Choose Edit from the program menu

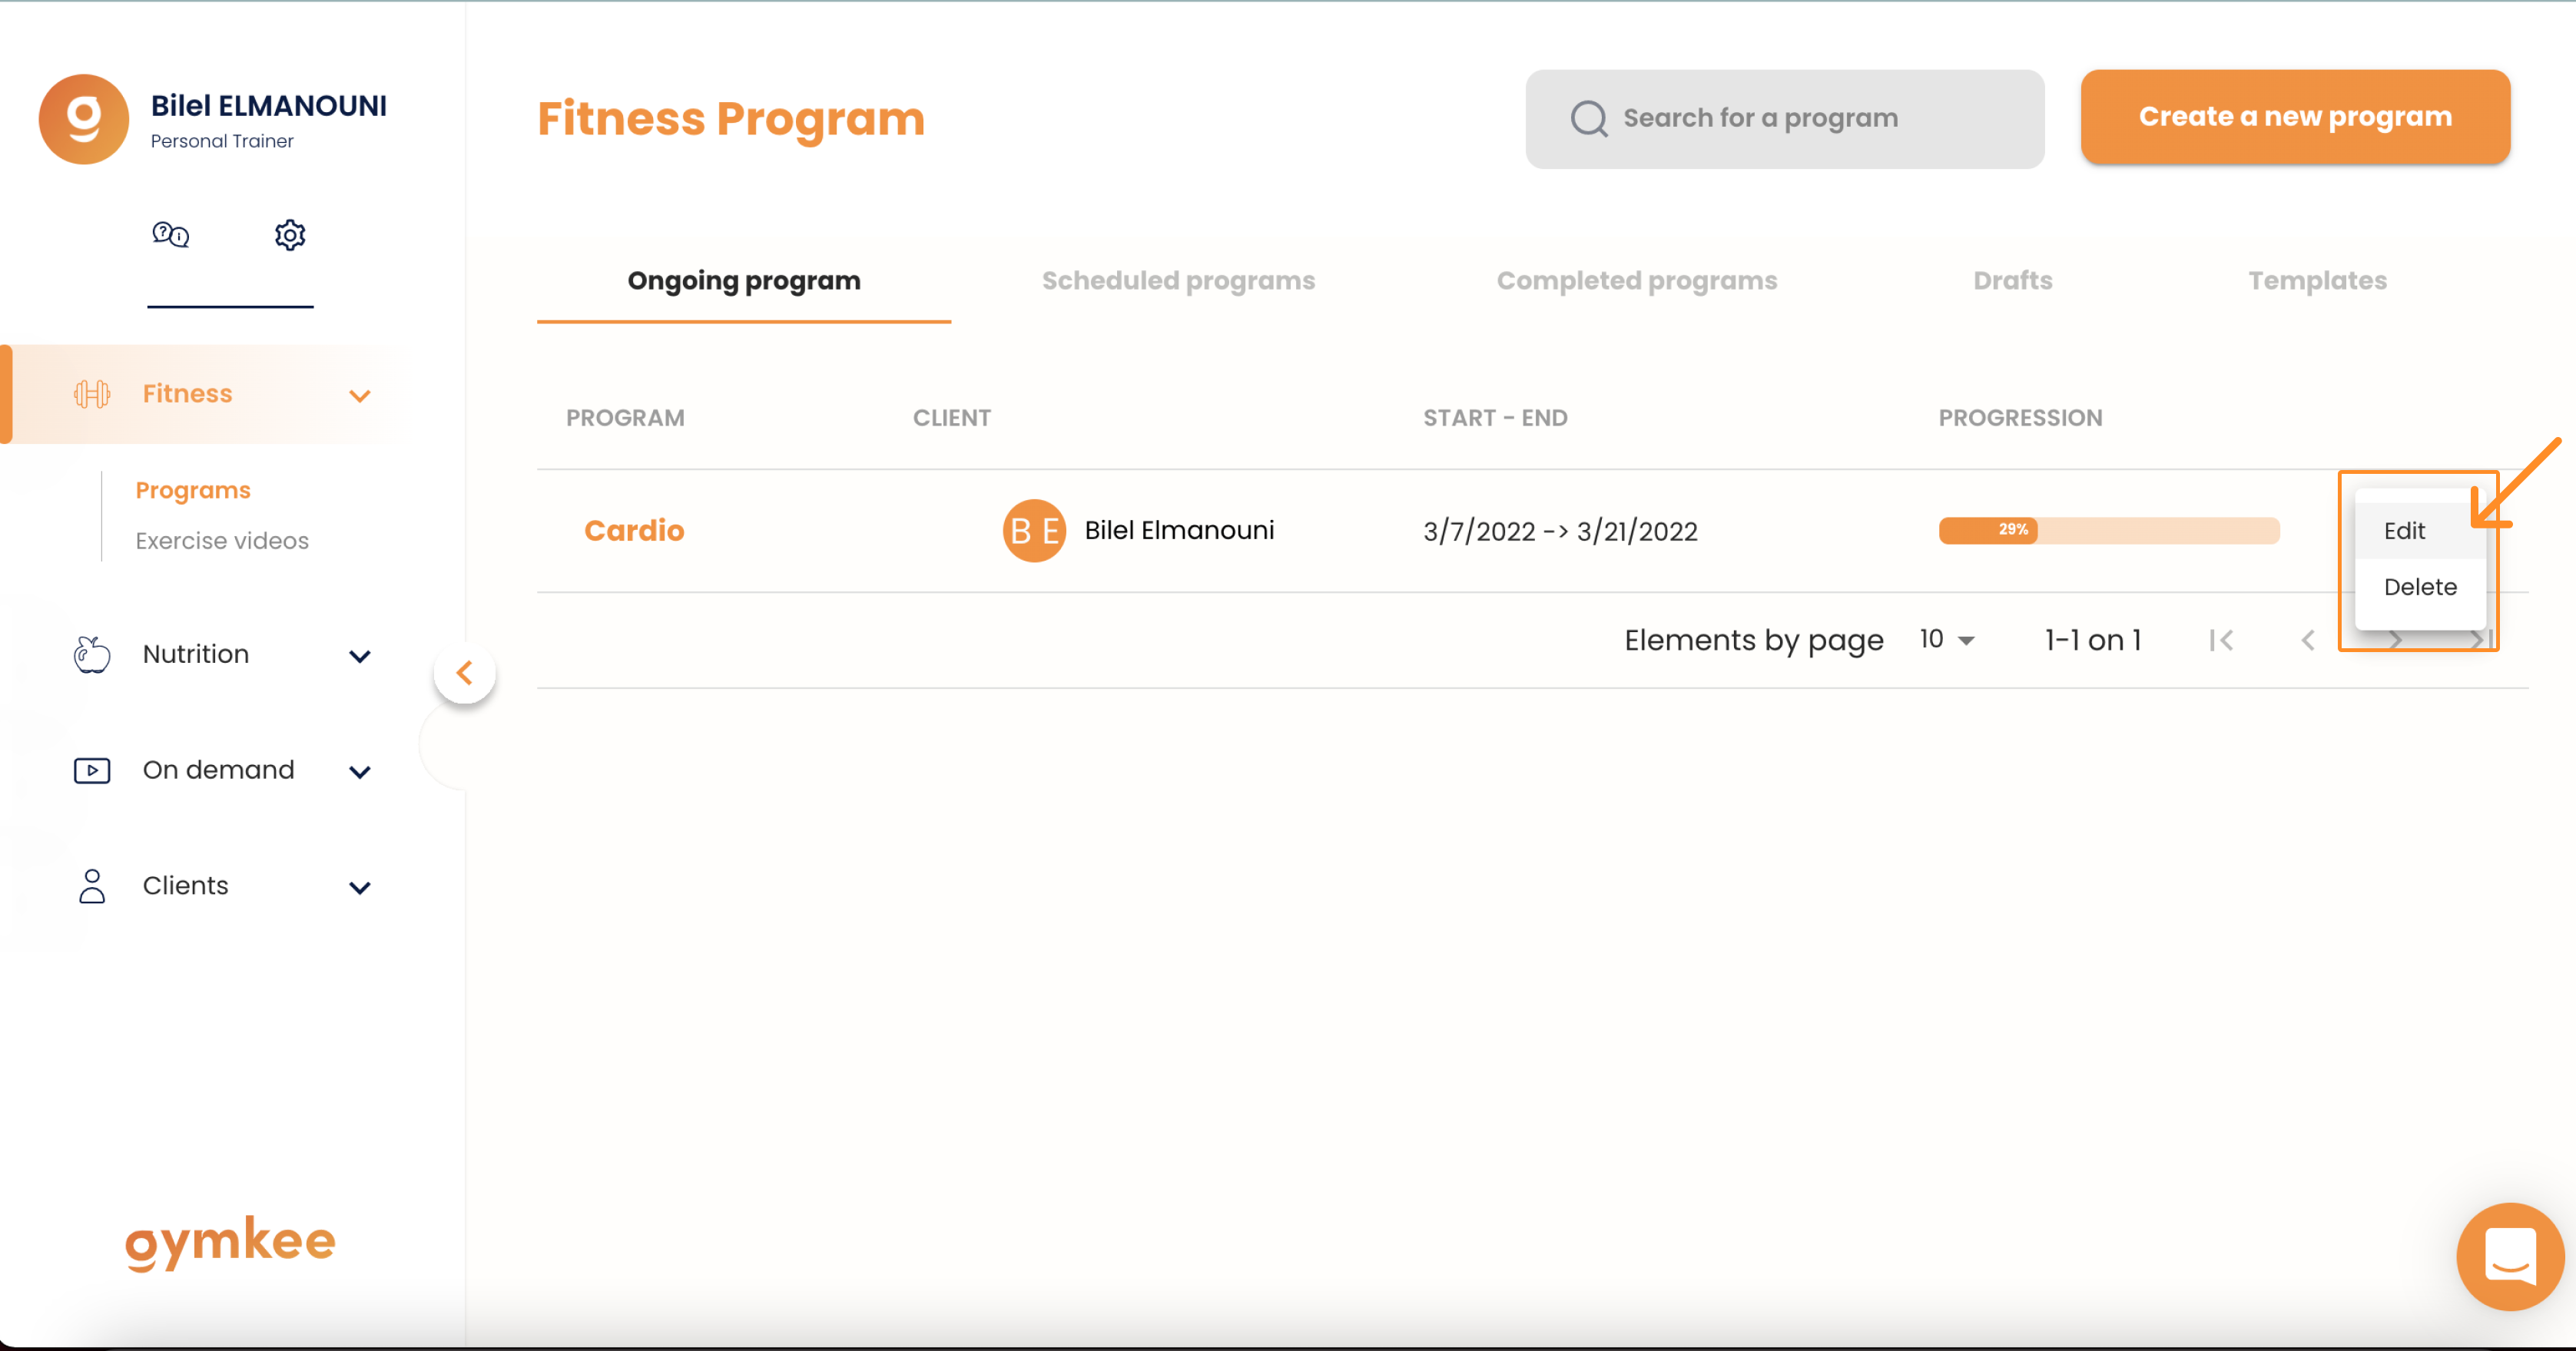click(2420, 531)
